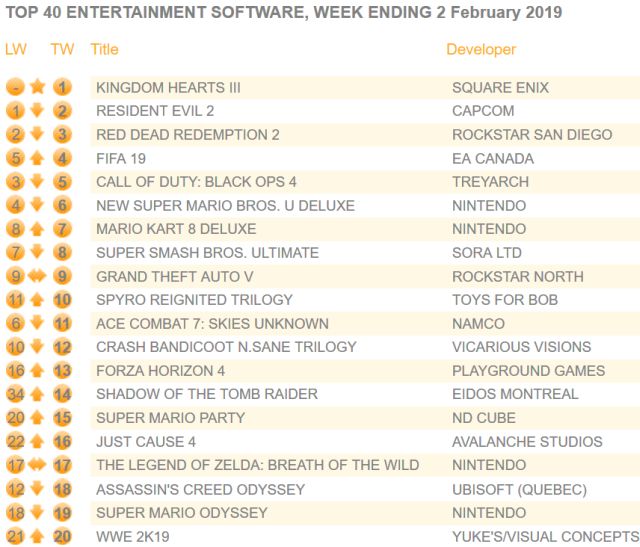The width and height of the screenshot is (640, 547).
Task: Click last-week rank badge 34
Action: pyautogui.click(x=15, y=394)
